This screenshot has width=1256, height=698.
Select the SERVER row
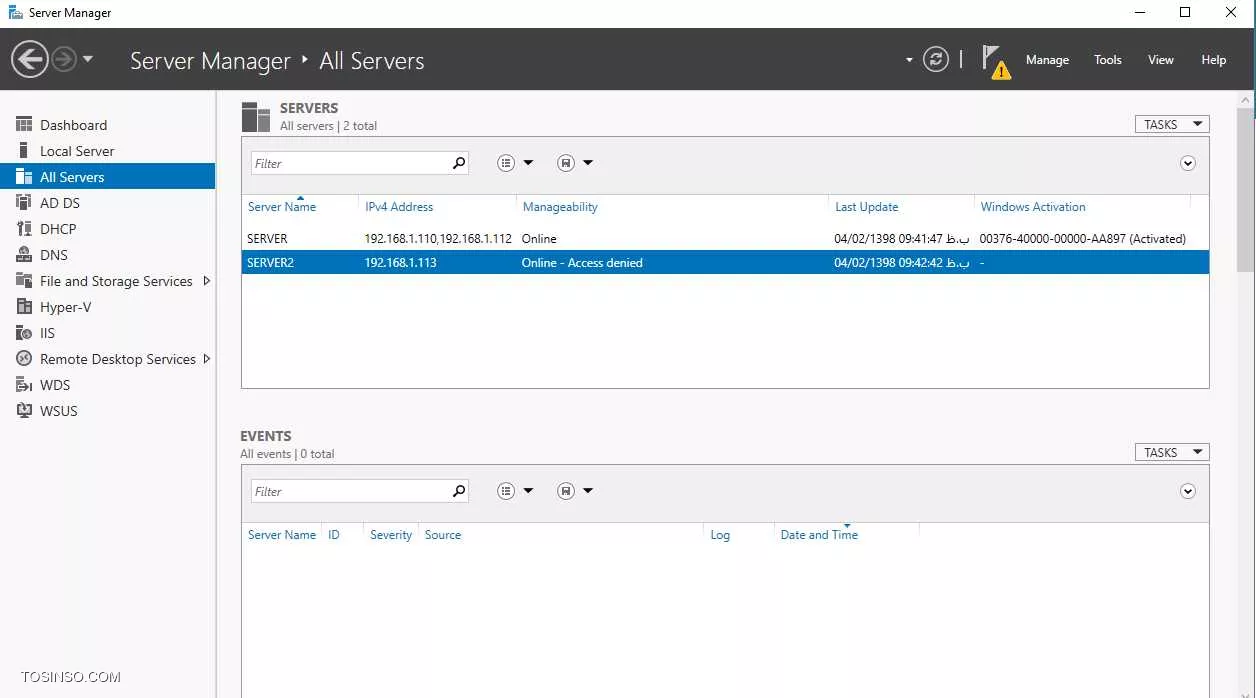(x=725, y=239)
